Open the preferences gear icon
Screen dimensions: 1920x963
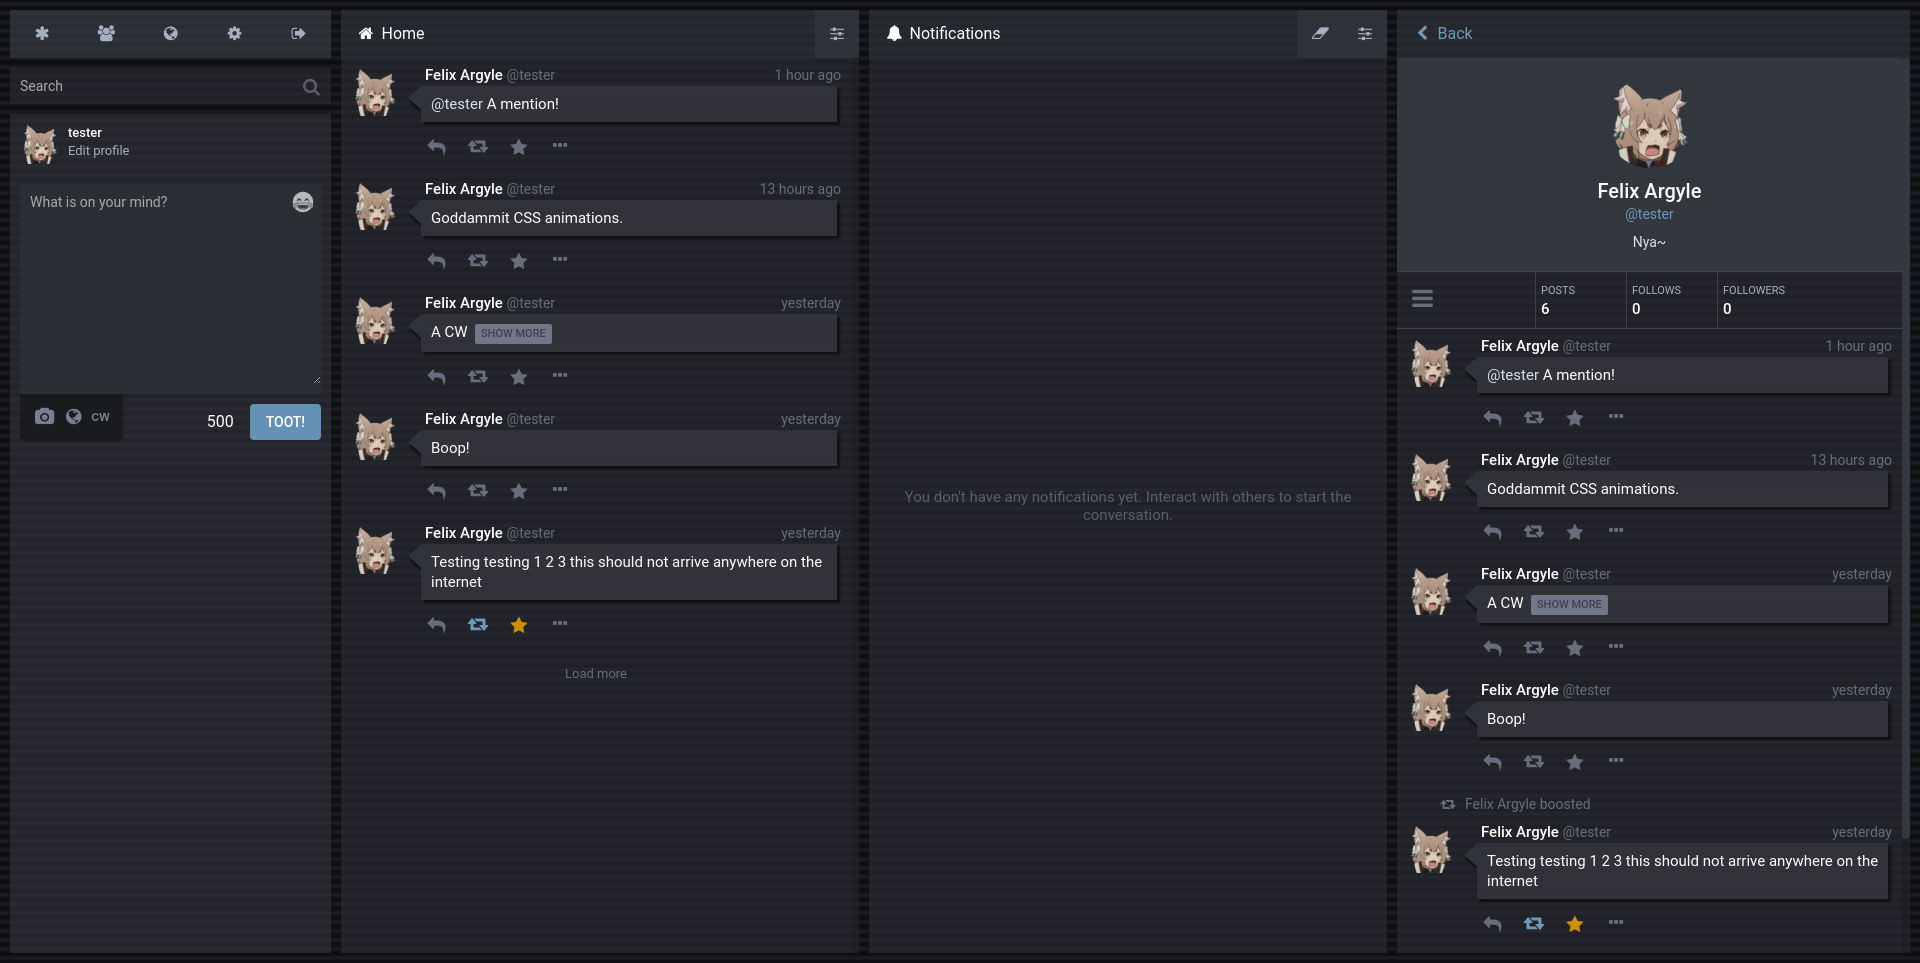coord(234,33)
